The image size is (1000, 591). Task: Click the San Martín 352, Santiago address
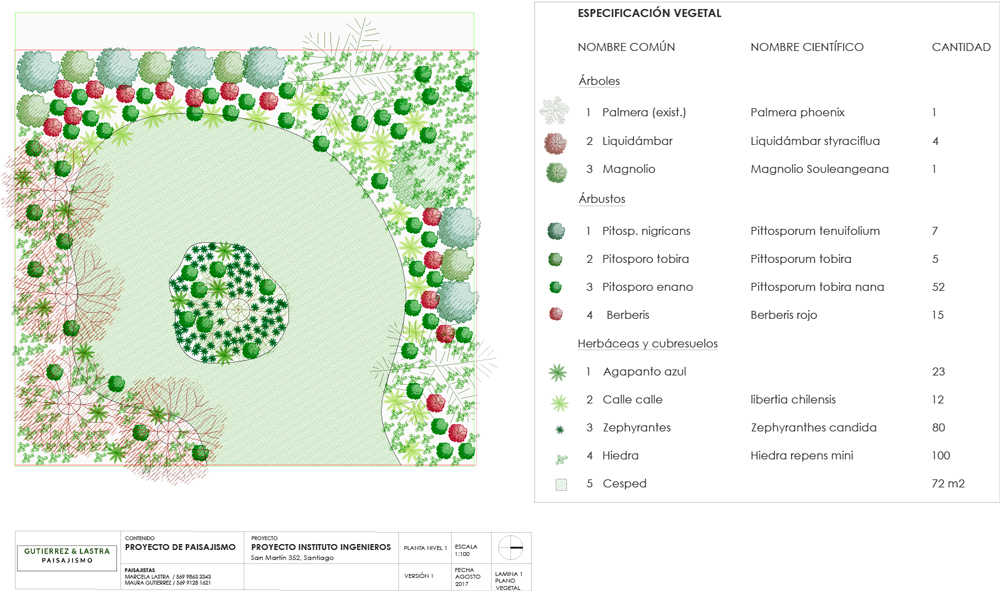coord(292,558)
